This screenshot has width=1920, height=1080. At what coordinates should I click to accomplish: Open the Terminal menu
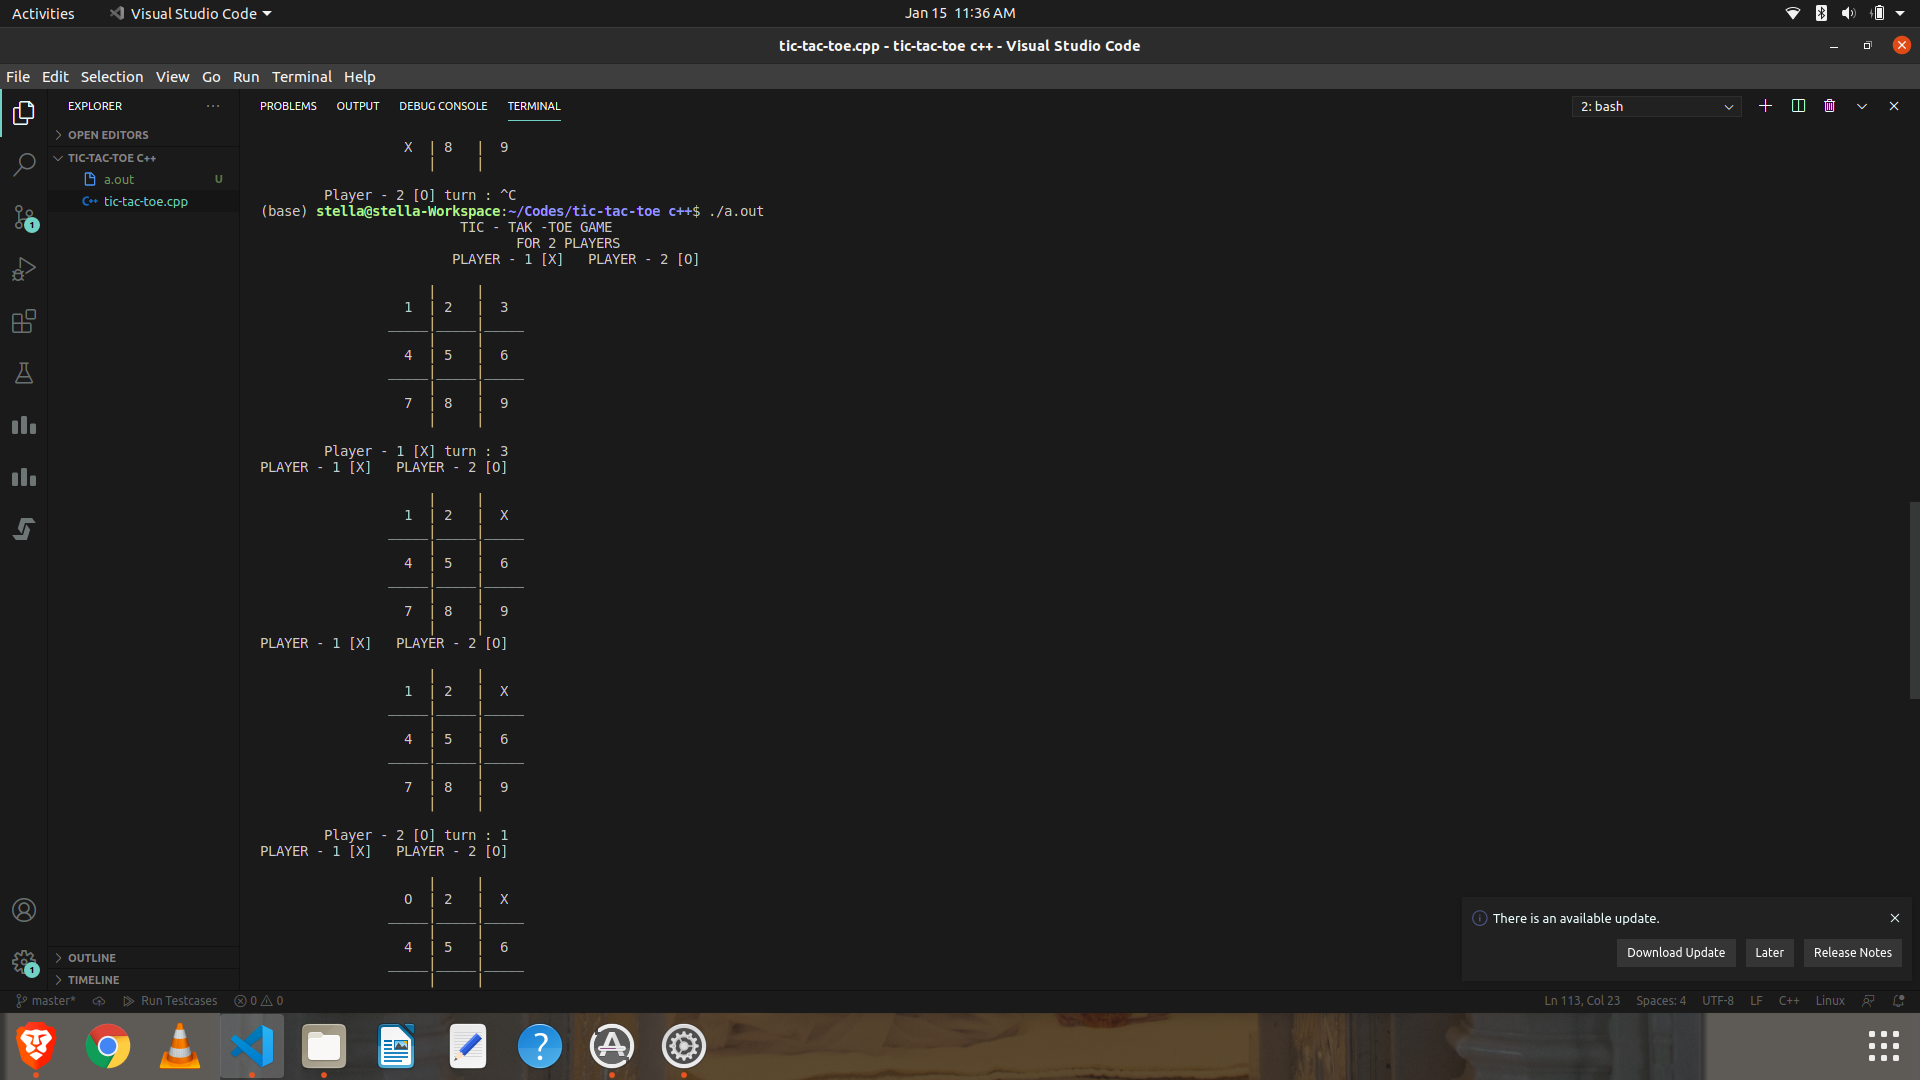tap(301, 77)
